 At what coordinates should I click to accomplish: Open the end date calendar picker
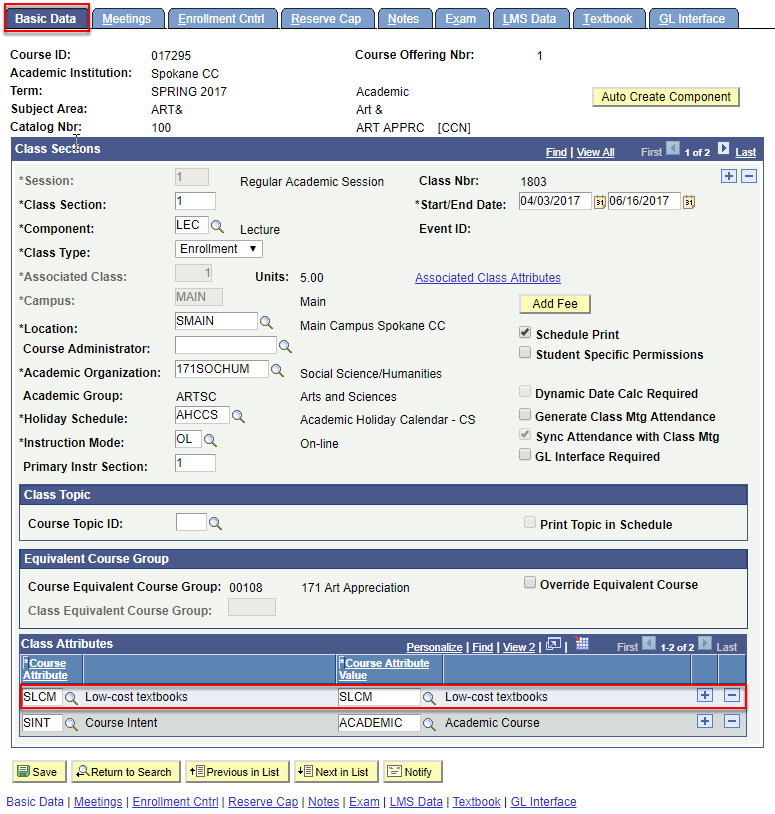[x=689, y=201]
